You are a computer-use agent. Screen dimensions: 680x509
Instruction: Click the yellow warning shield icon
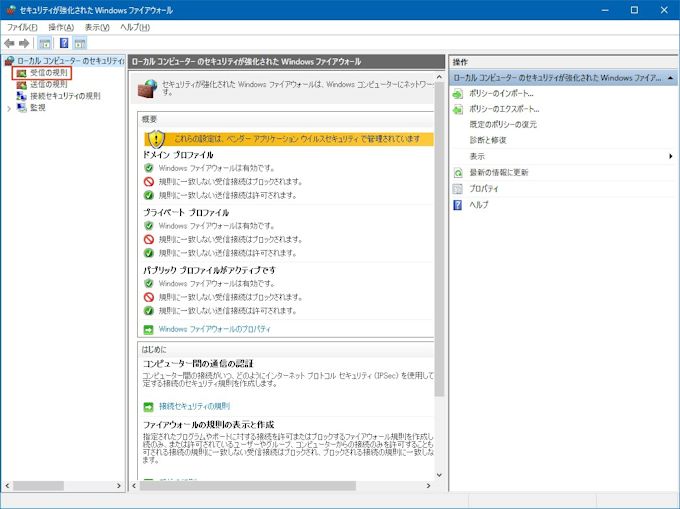(x=156, y=139)
